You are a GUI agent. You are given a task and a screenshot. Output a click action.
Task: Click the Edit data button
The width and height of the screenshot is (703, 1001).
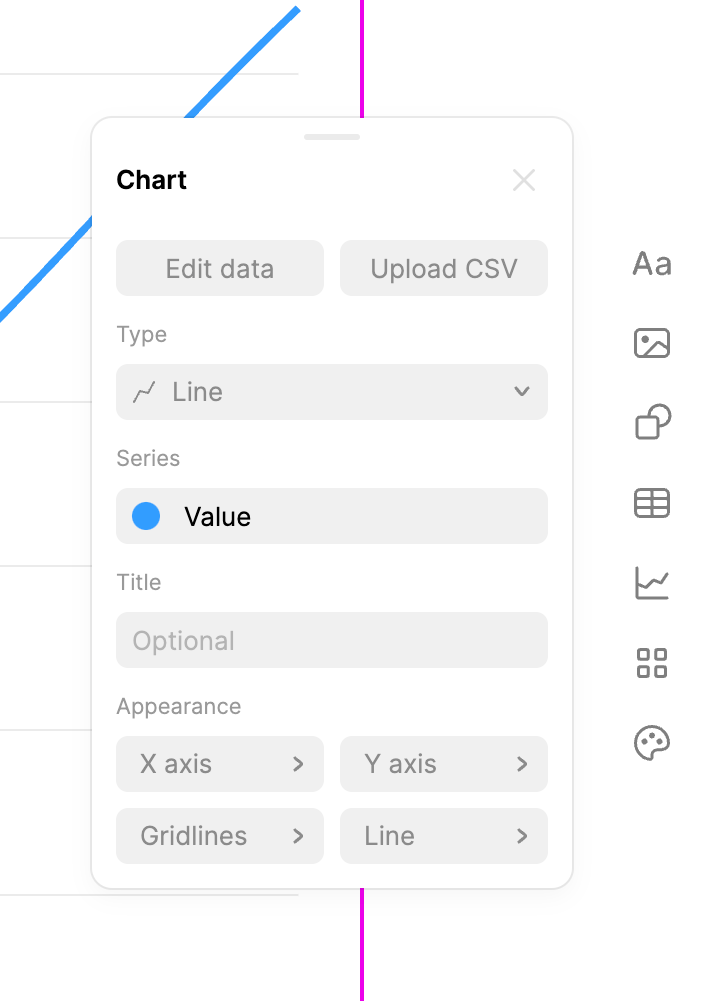click(x=219, y=268)
